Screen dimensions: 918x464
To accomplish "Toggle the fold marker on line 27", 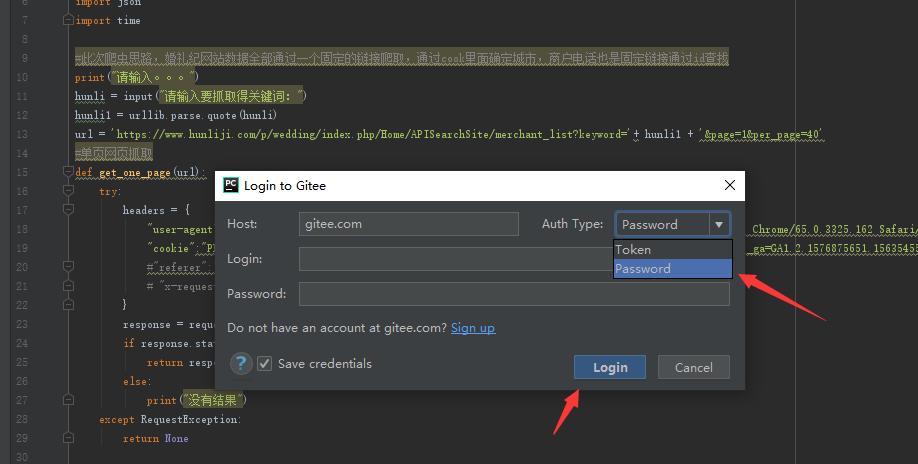I will tap(68, 400).
